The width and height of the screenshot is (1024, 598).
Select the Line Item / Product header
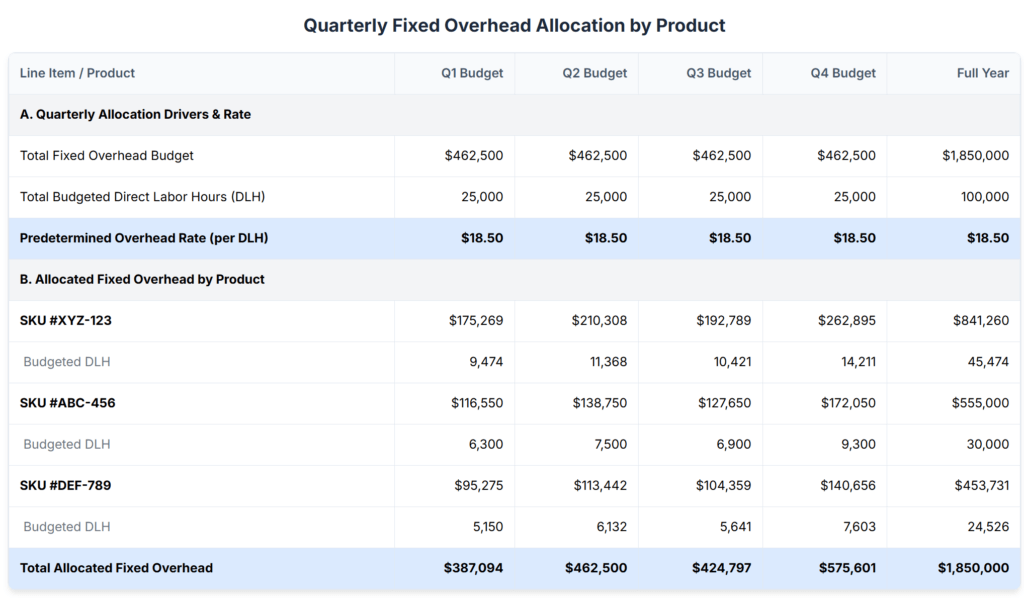[77, 73]
